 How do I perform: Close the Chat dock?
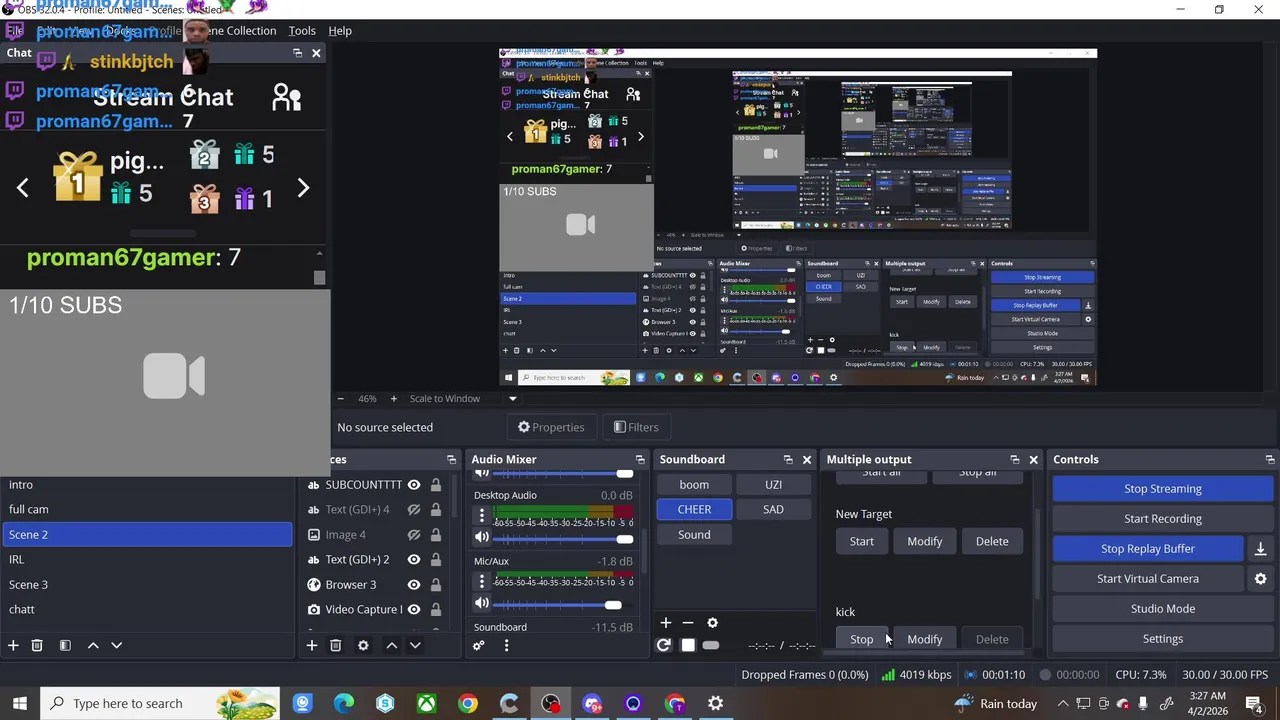(316, 53)
